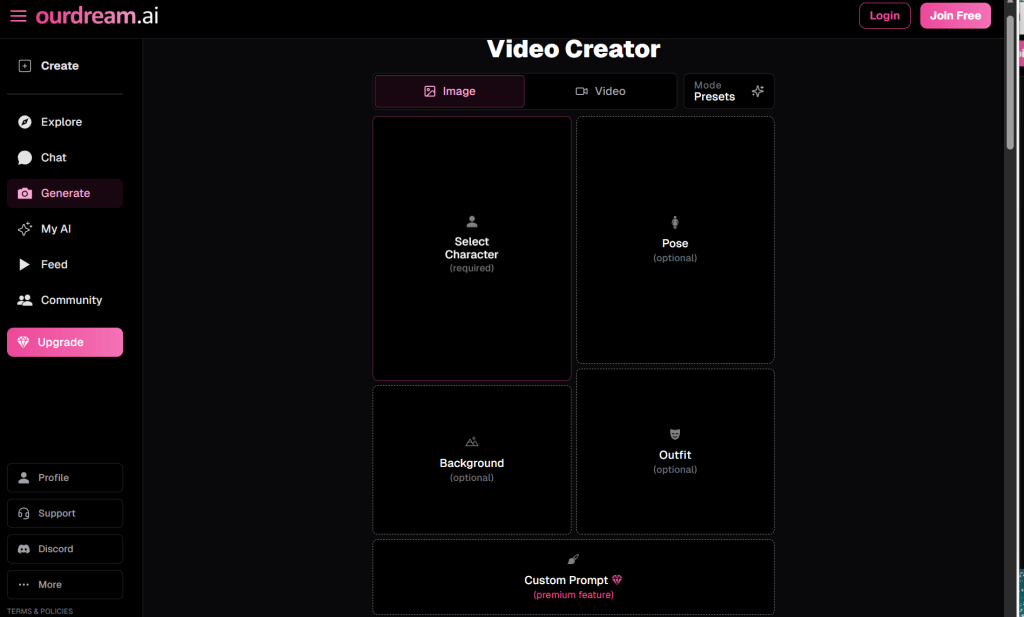
Task: Click the Login button
Action: pos(884,16)
